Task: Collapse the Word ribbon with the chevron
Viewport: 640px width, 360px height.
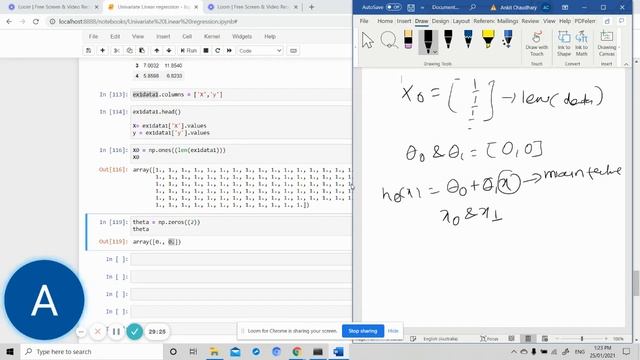Action: coord(626,64)
